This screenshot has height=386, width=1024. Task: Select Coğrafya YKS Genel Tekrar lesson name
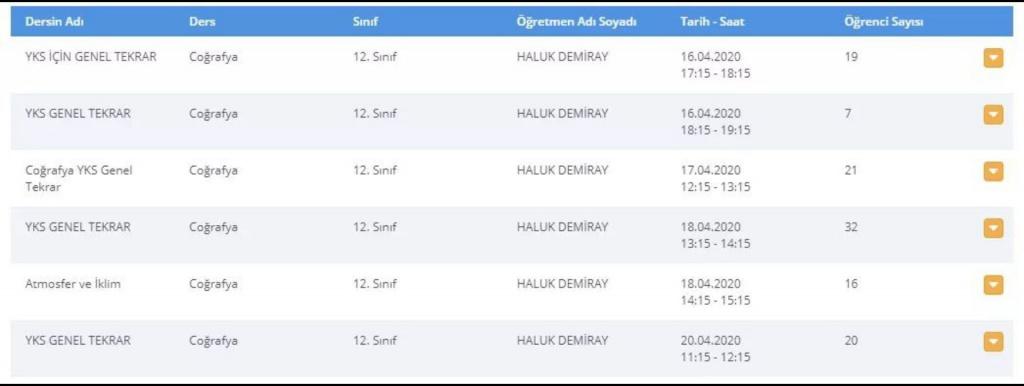79,178
